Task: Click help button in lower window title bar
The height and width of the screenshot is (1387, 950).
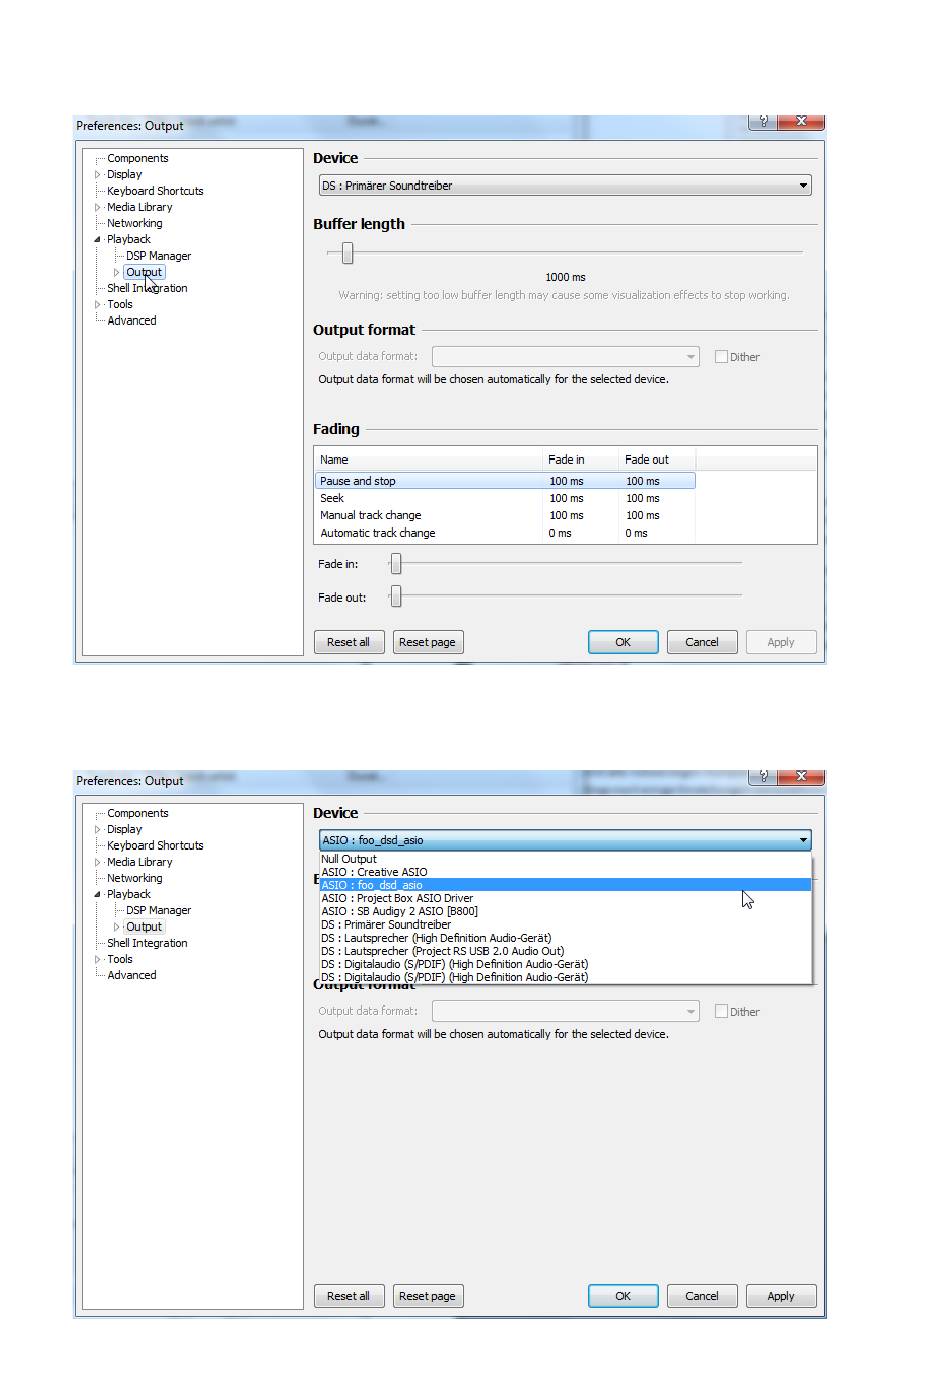Action: click(x=763, y=776)
